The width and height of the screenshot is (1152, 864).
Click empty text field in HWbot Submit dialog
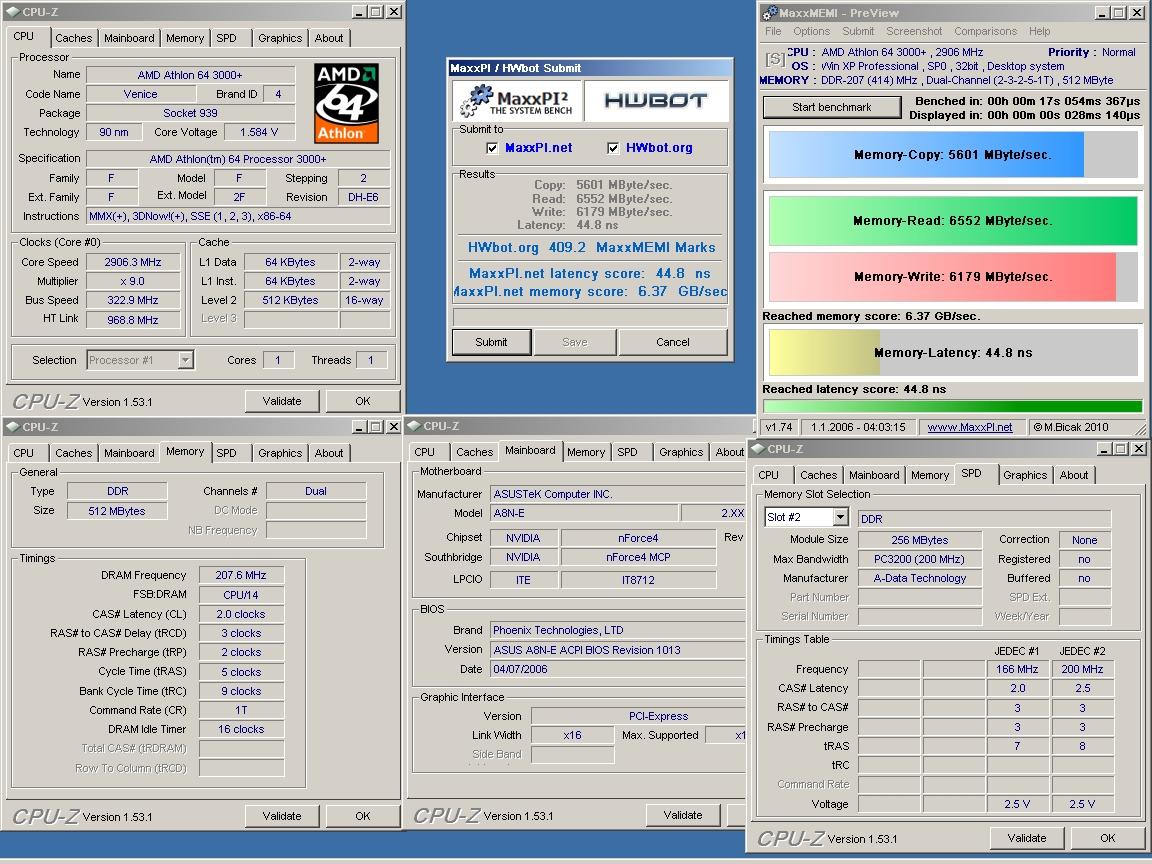tap(590, 317)
